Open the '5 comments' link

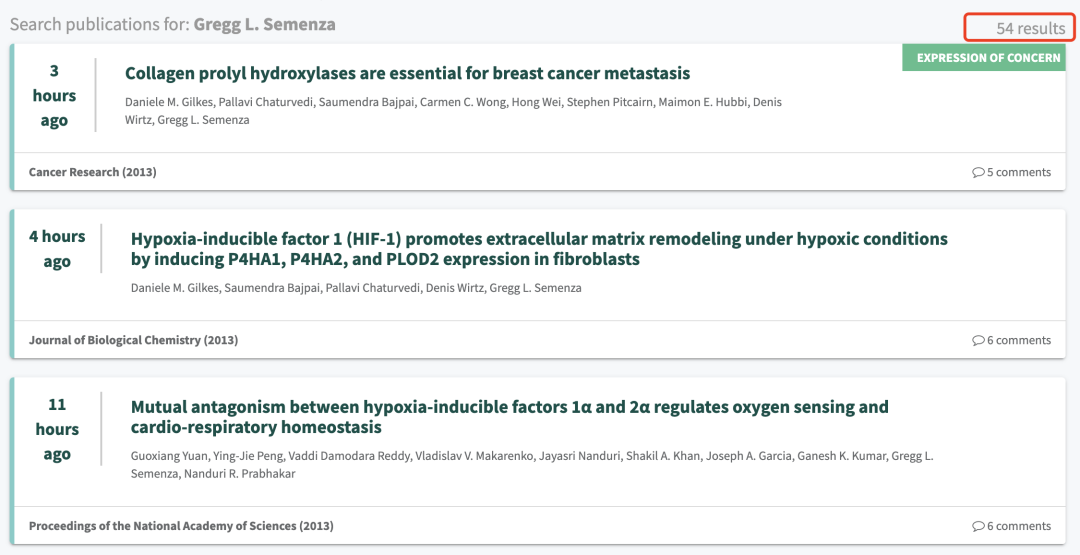point(1018,172)
